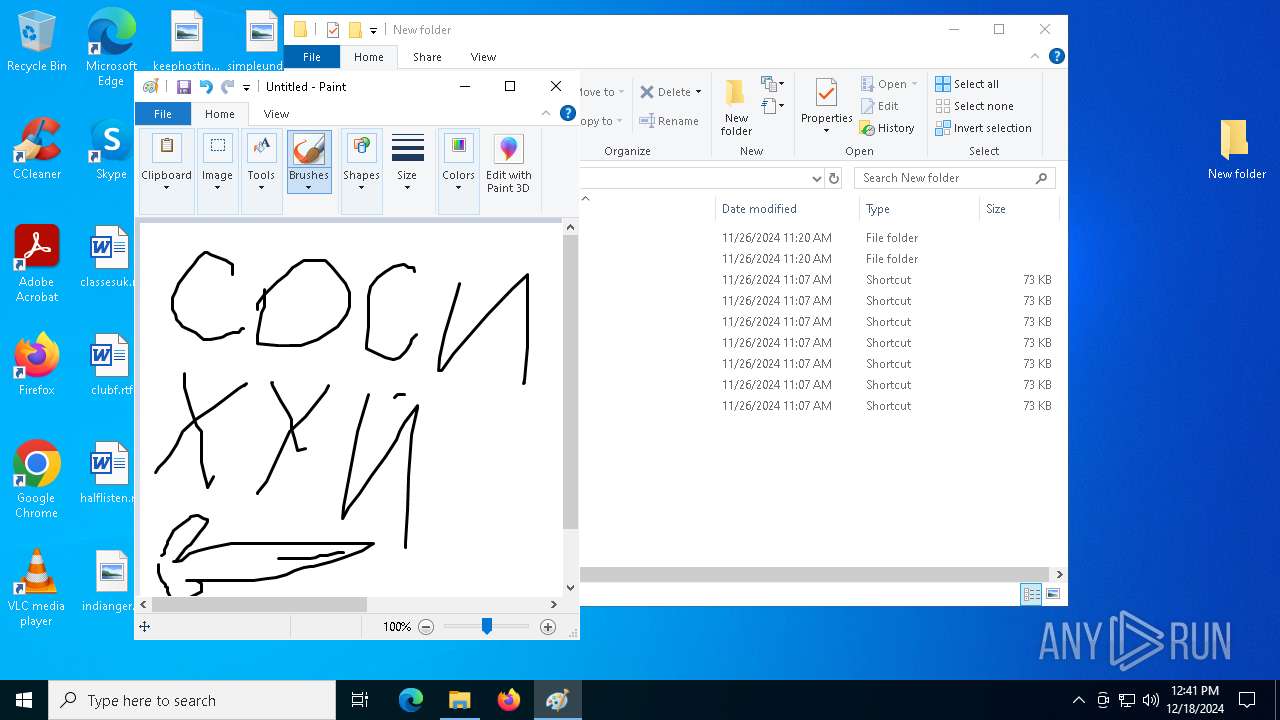This screenshot has height=720, width=1280.
Task: Click Delete in the Explorer ribbon
Action: [665, 92]
